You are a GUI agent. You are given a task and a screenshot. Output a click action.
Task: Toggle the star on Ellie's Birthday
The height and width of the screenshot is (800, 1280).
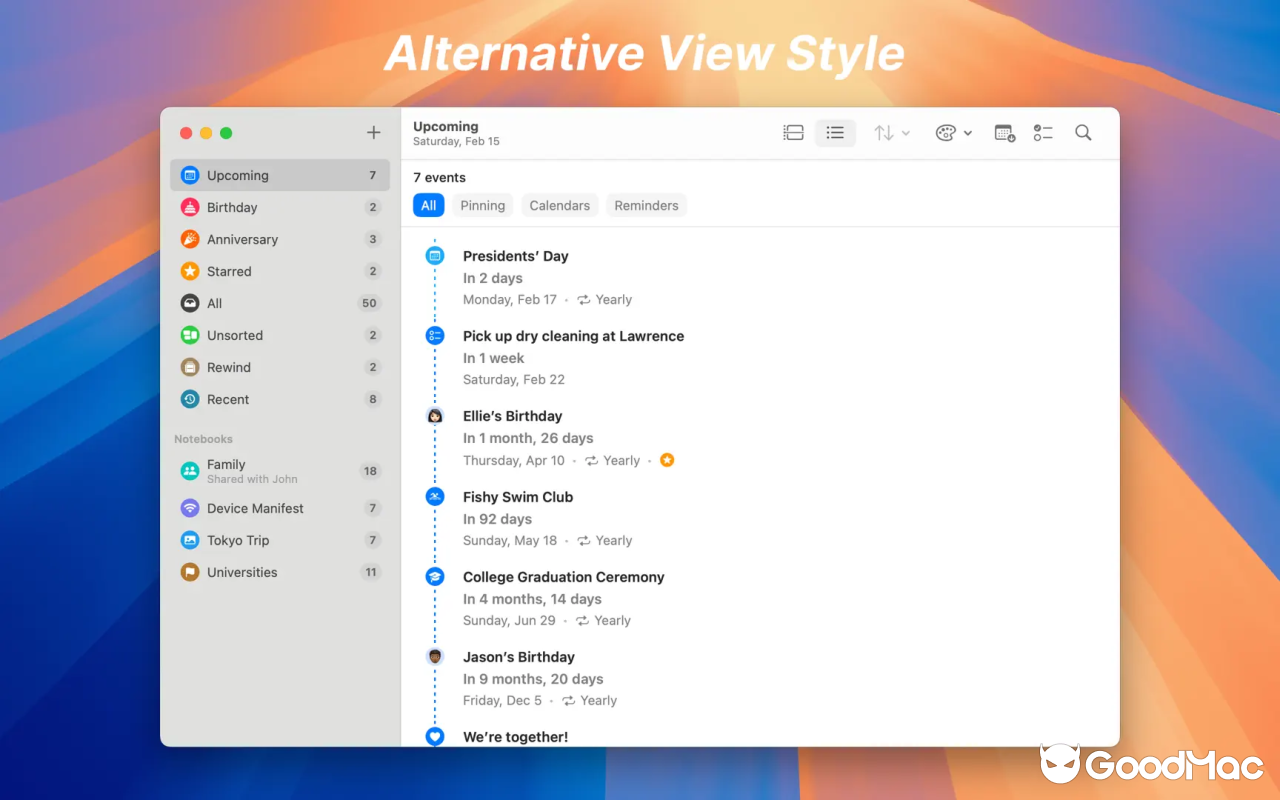click(666, 460)
